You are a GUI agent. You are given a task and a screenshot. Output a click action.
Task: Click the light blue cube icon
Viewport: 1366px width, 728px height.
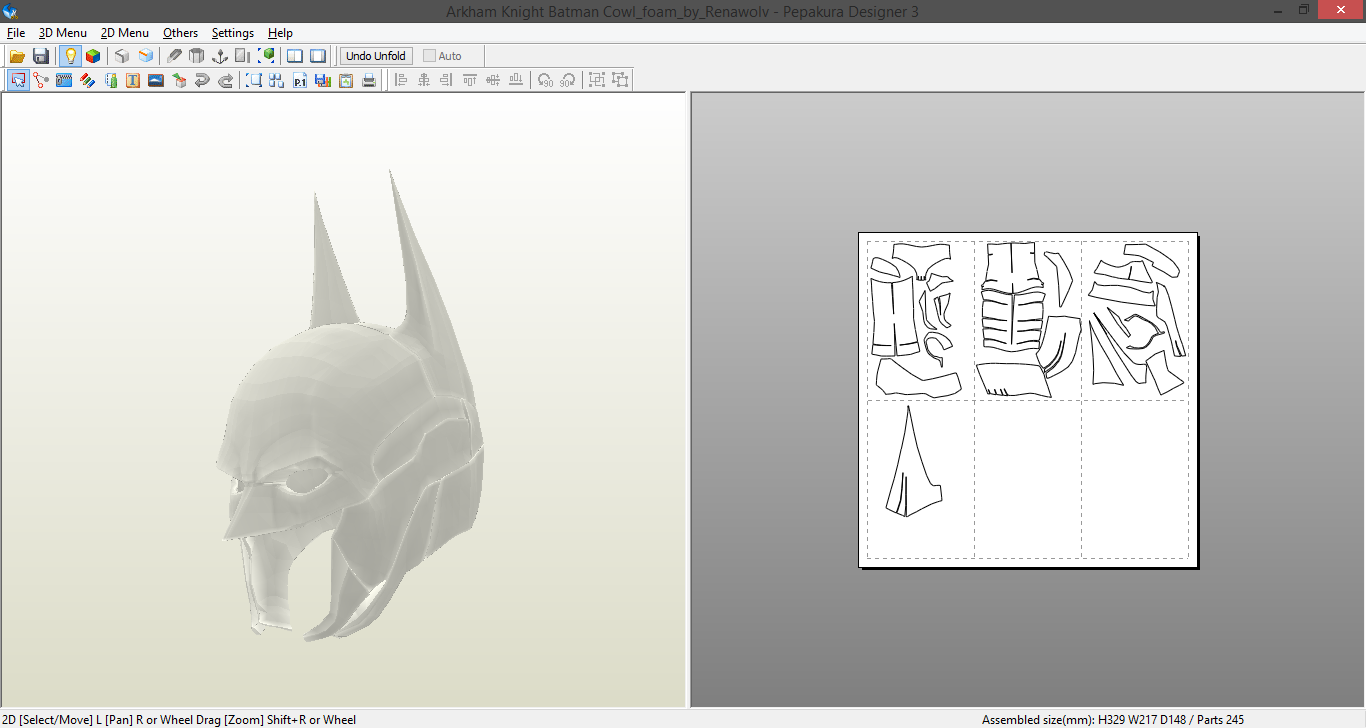(x=146, y=56)
